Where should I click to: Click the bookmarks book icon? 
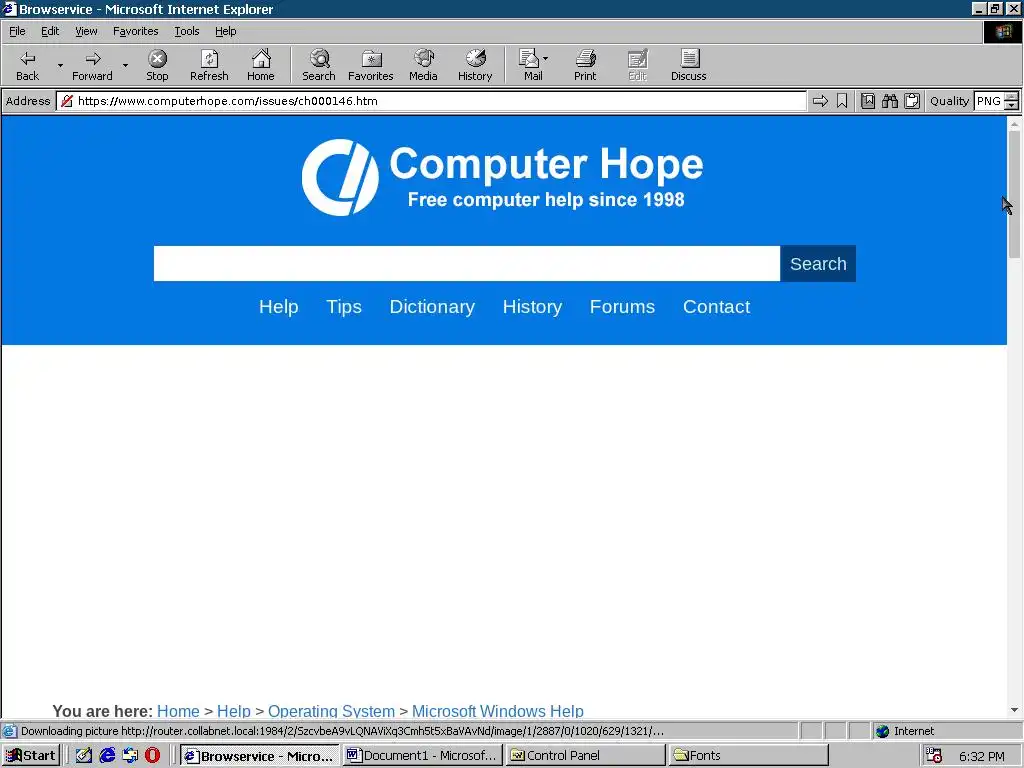pos(867,101)
